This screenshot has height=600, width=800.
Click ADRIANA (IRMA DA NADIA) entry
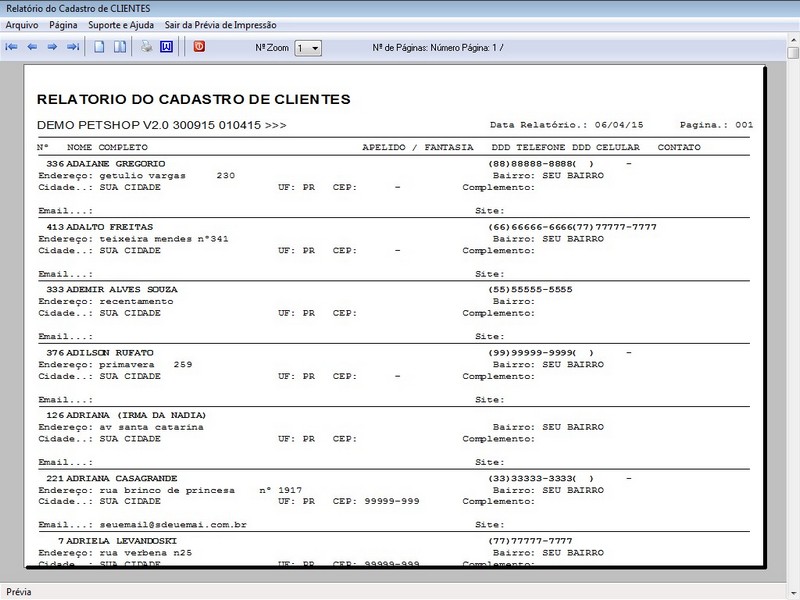pos(136,415)
